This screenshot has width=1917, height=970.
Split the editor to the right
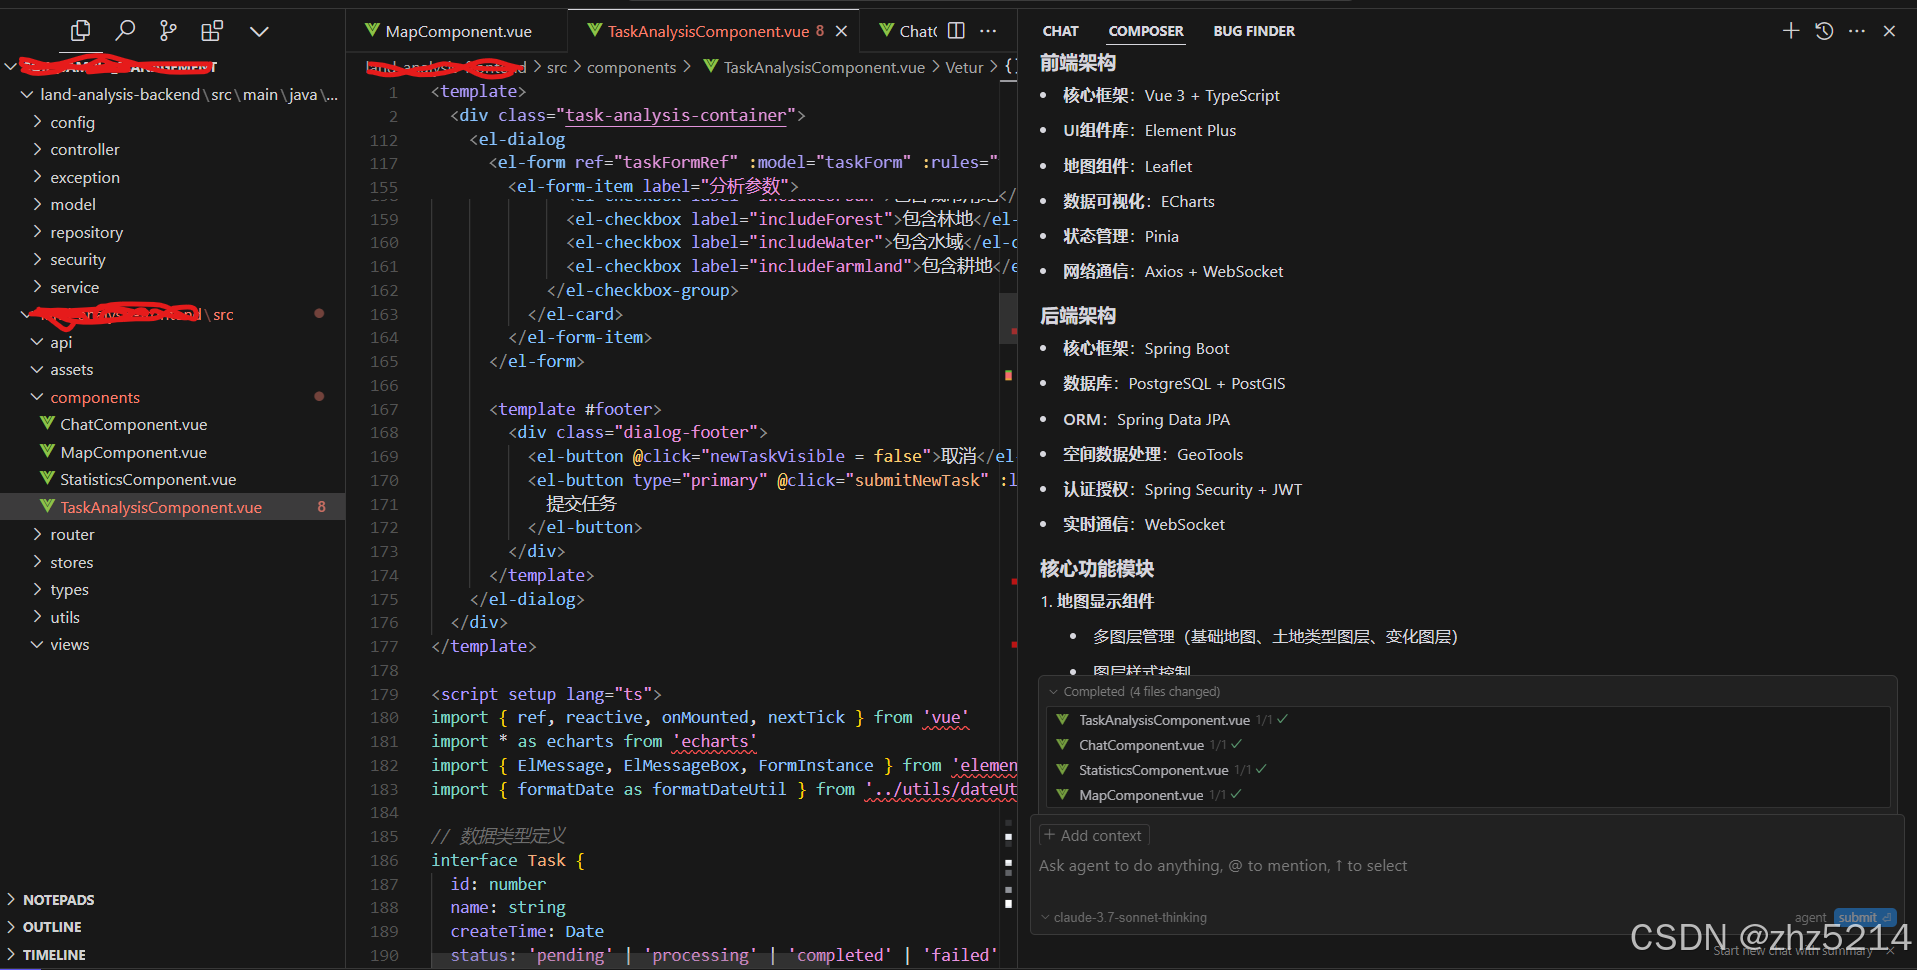pos(956,31)
